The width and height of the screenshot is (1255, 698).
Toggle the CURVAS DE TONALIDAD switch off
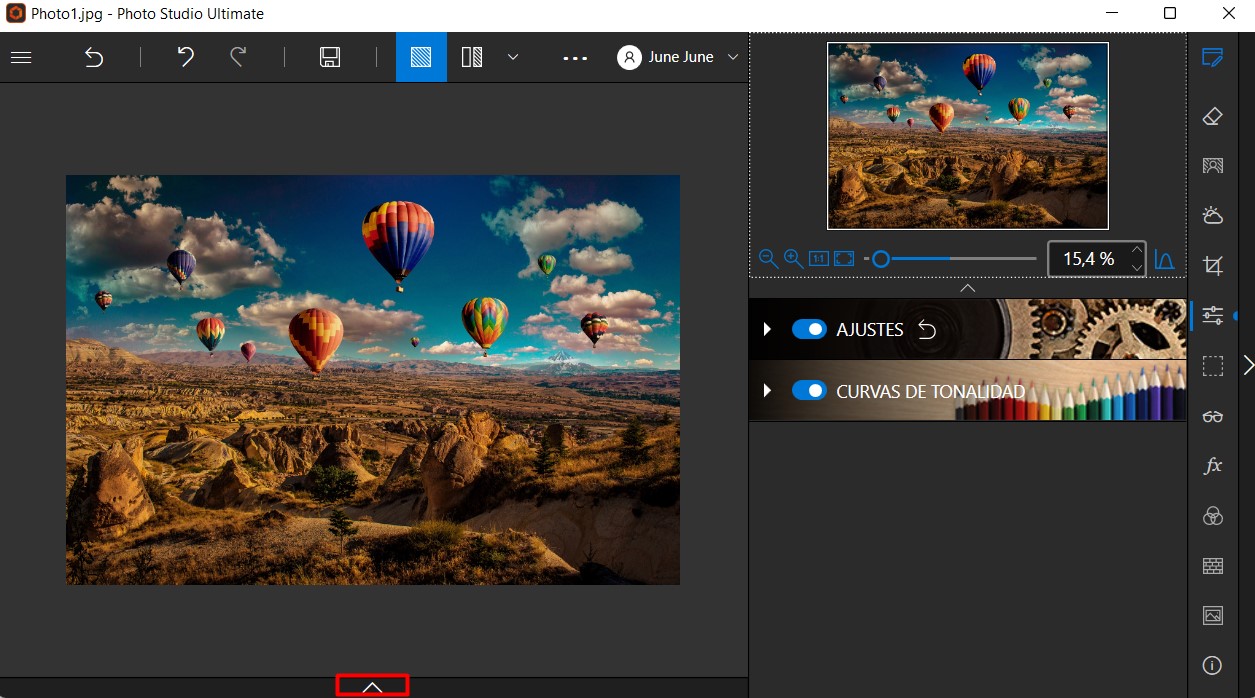(809, 390)
